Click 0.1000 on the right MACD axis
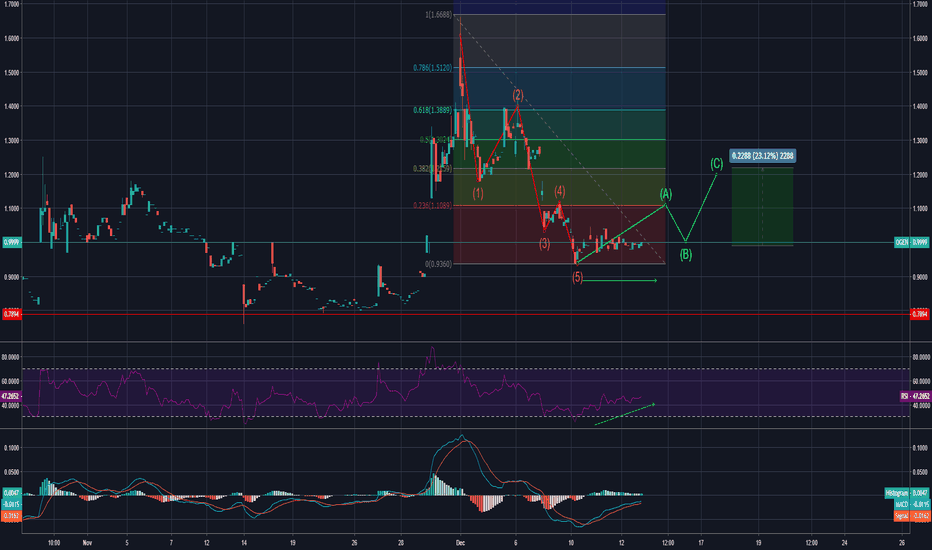Image resolution: width=932 pixels, height=550 pixels. (x=920, y=448)
